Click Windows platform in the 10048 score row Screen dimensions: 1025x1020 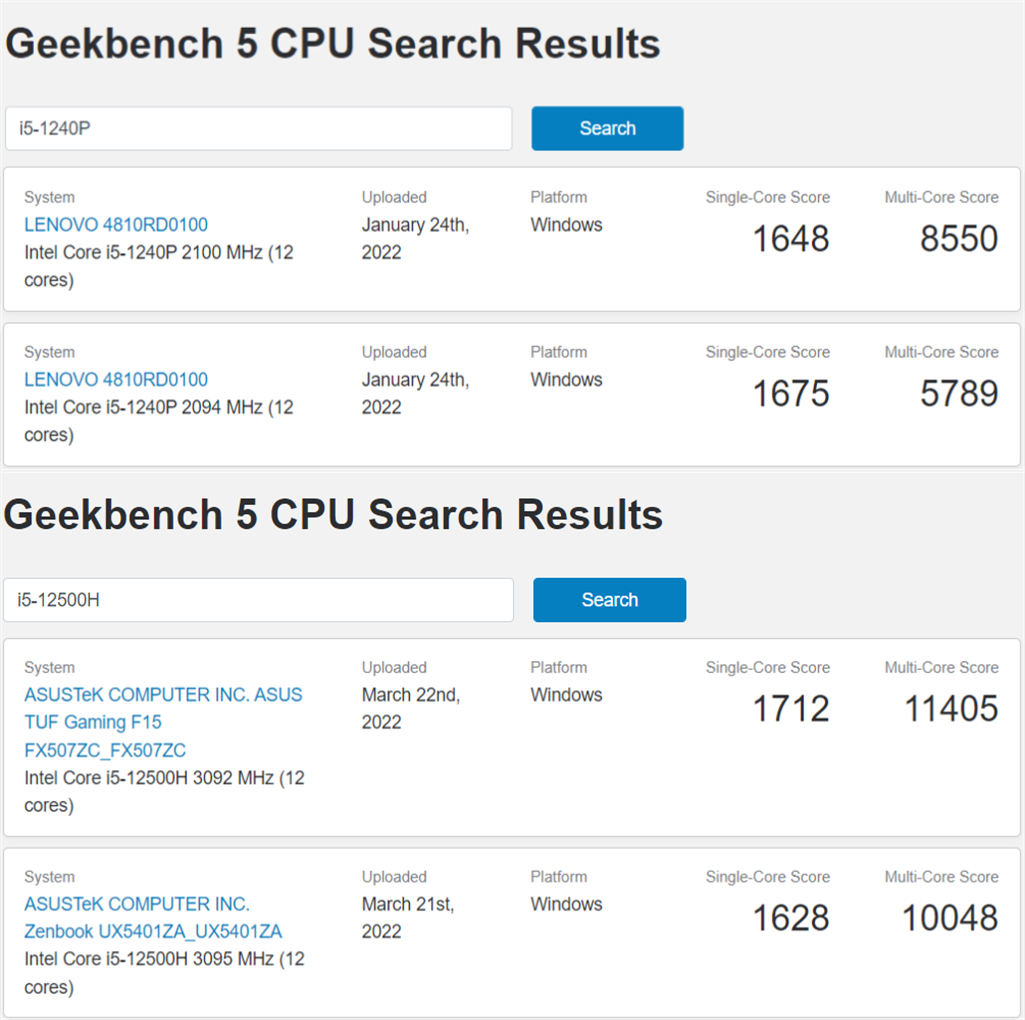[566, 904]
